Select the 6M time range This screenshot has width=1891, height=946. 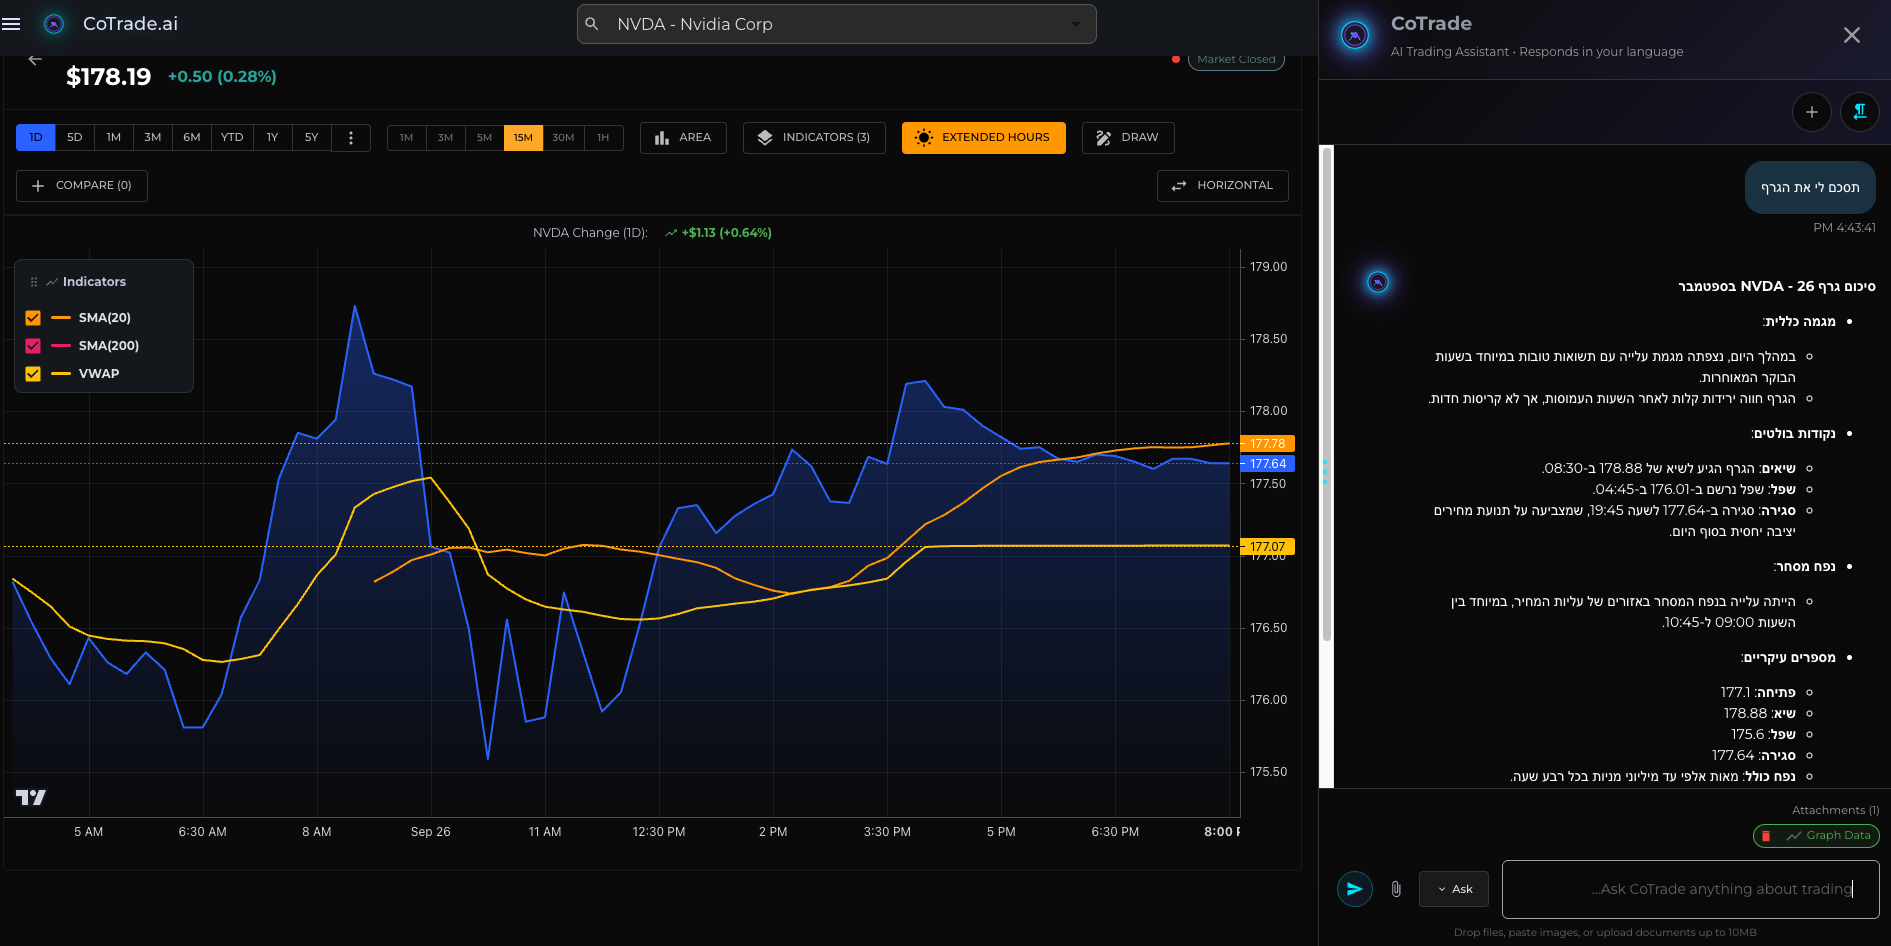(x=192, y=138)
